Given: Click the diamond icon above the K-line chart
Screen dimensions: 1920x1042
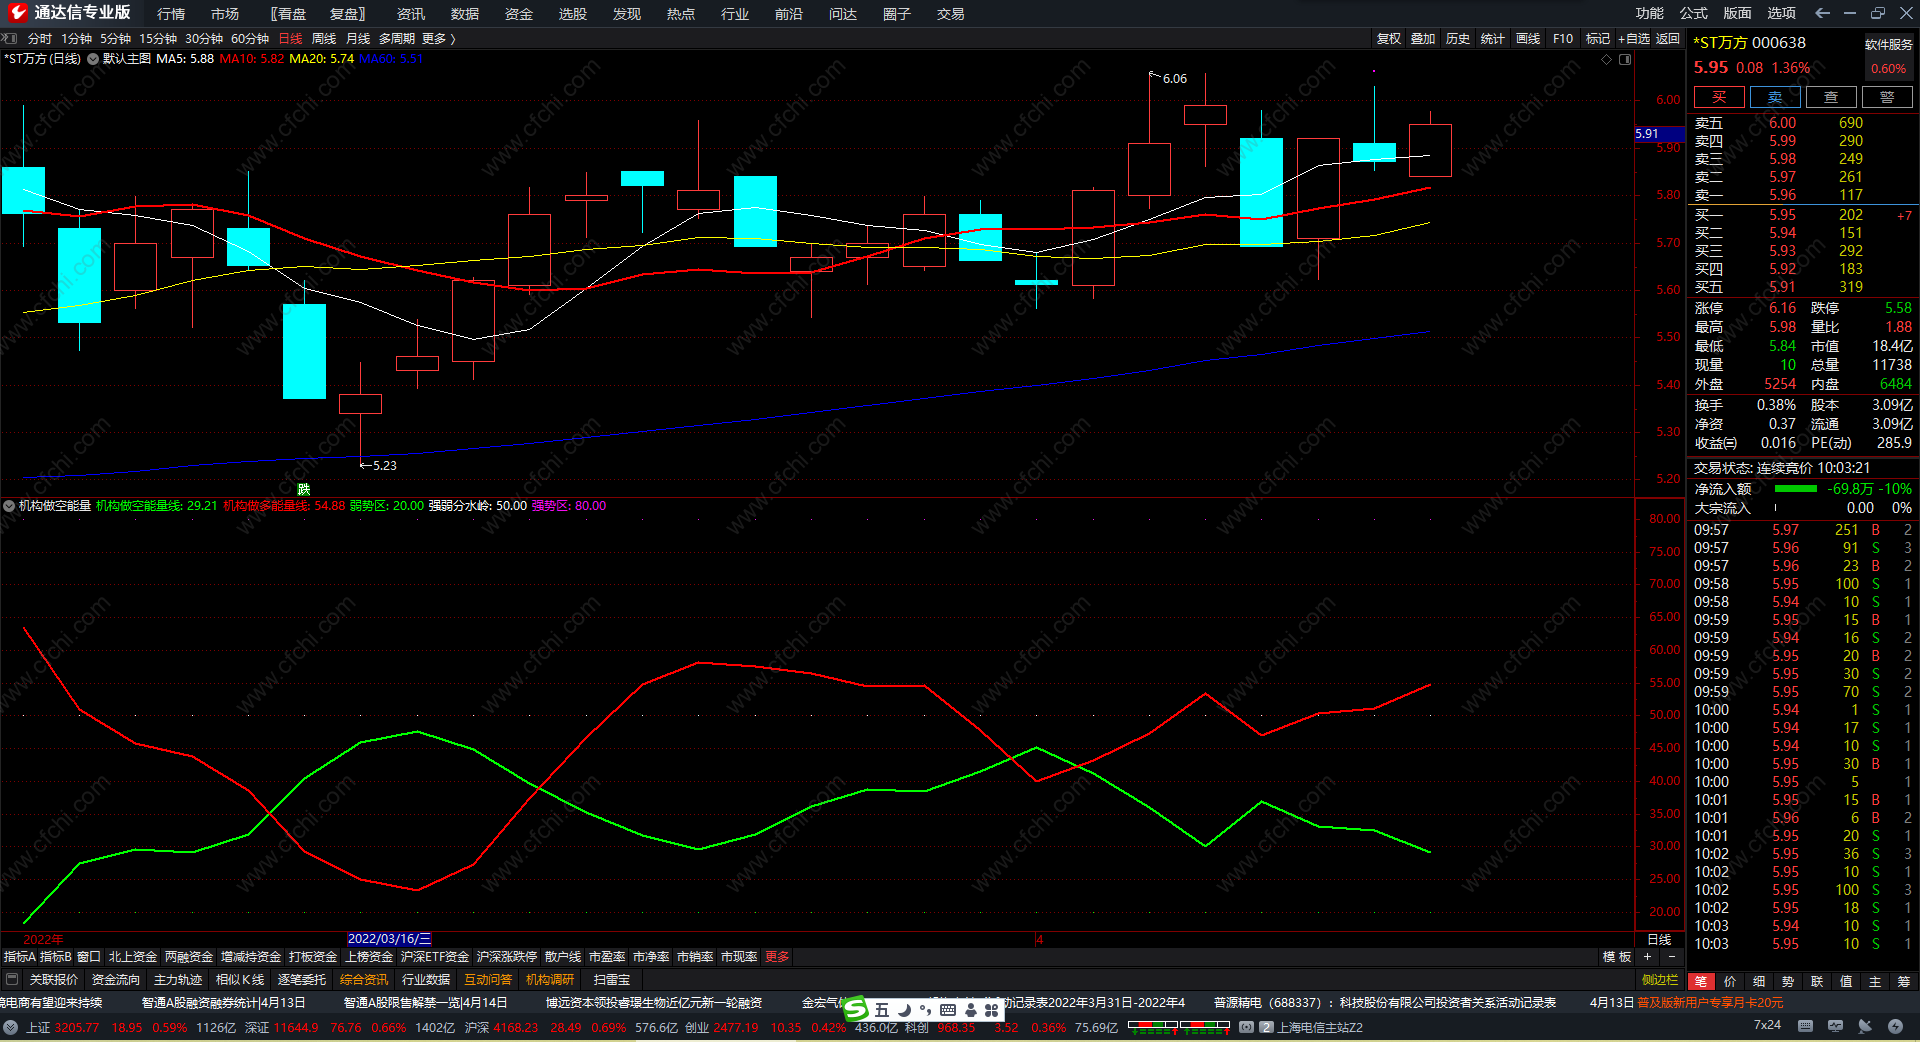Looking at the screenshot, I should (1607, 60).
